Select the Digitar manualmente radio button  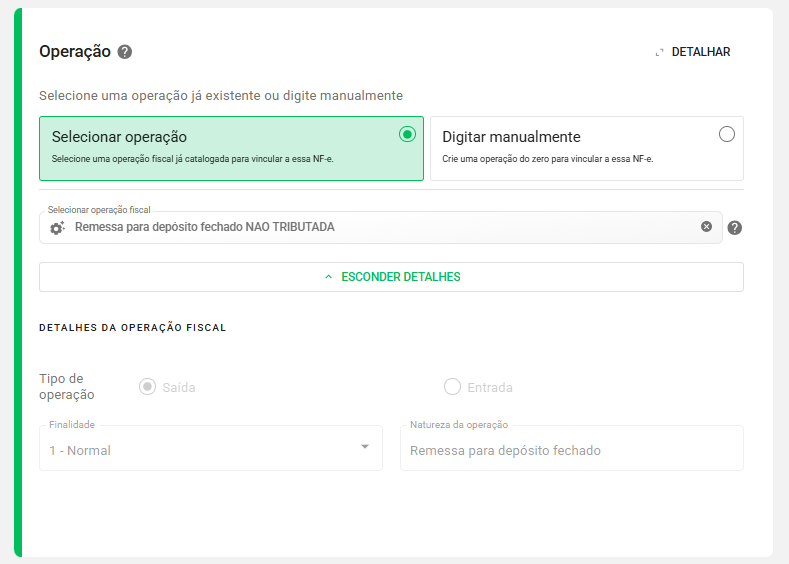pyautogui.click(x=726, y=134)
